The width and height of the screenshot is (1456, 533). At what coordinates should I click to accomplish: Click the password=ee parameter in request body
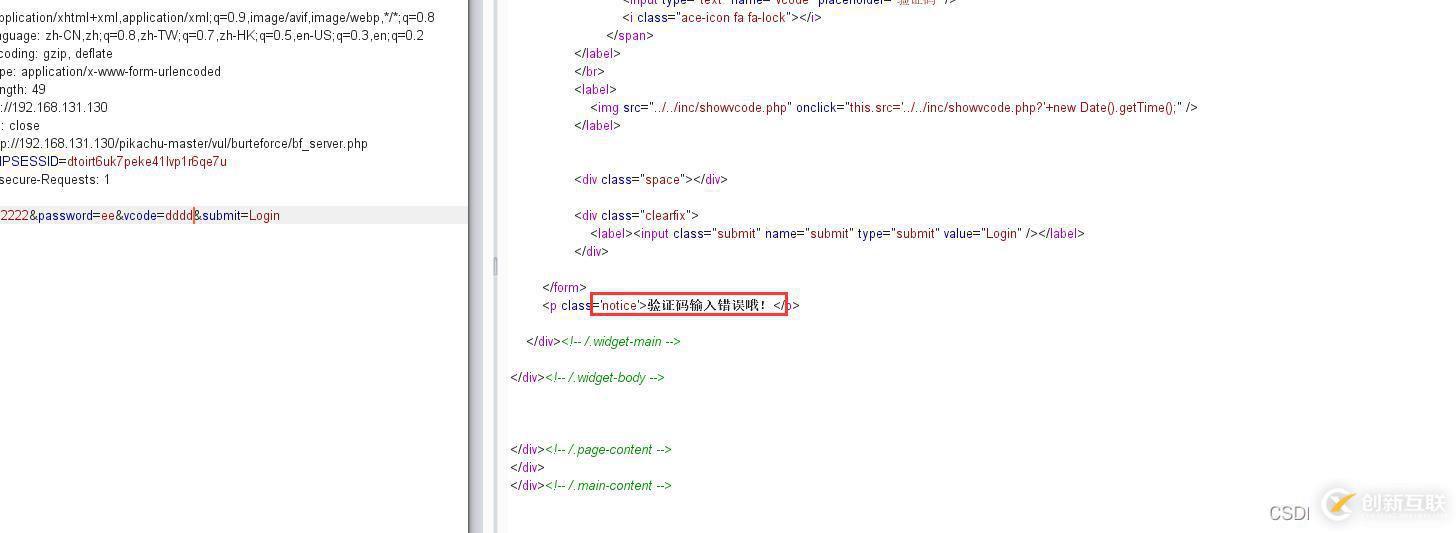pyautogui.click(x=76, y=216)
